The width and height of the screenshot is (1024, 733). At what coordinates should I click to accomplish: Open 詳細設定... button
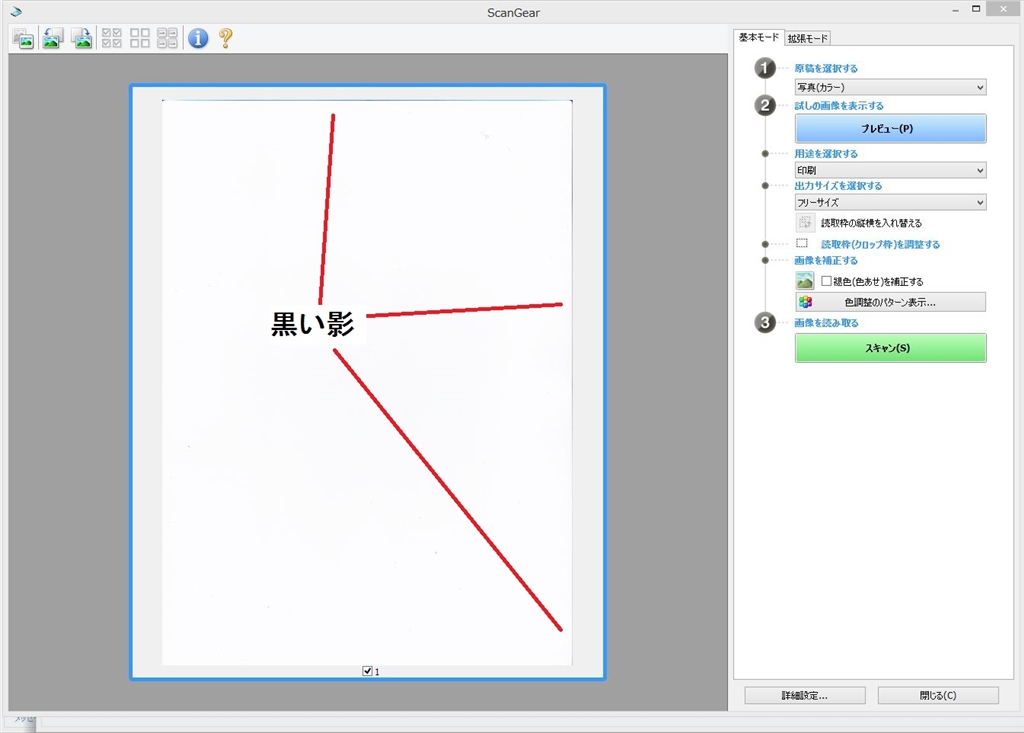point(805,696)
